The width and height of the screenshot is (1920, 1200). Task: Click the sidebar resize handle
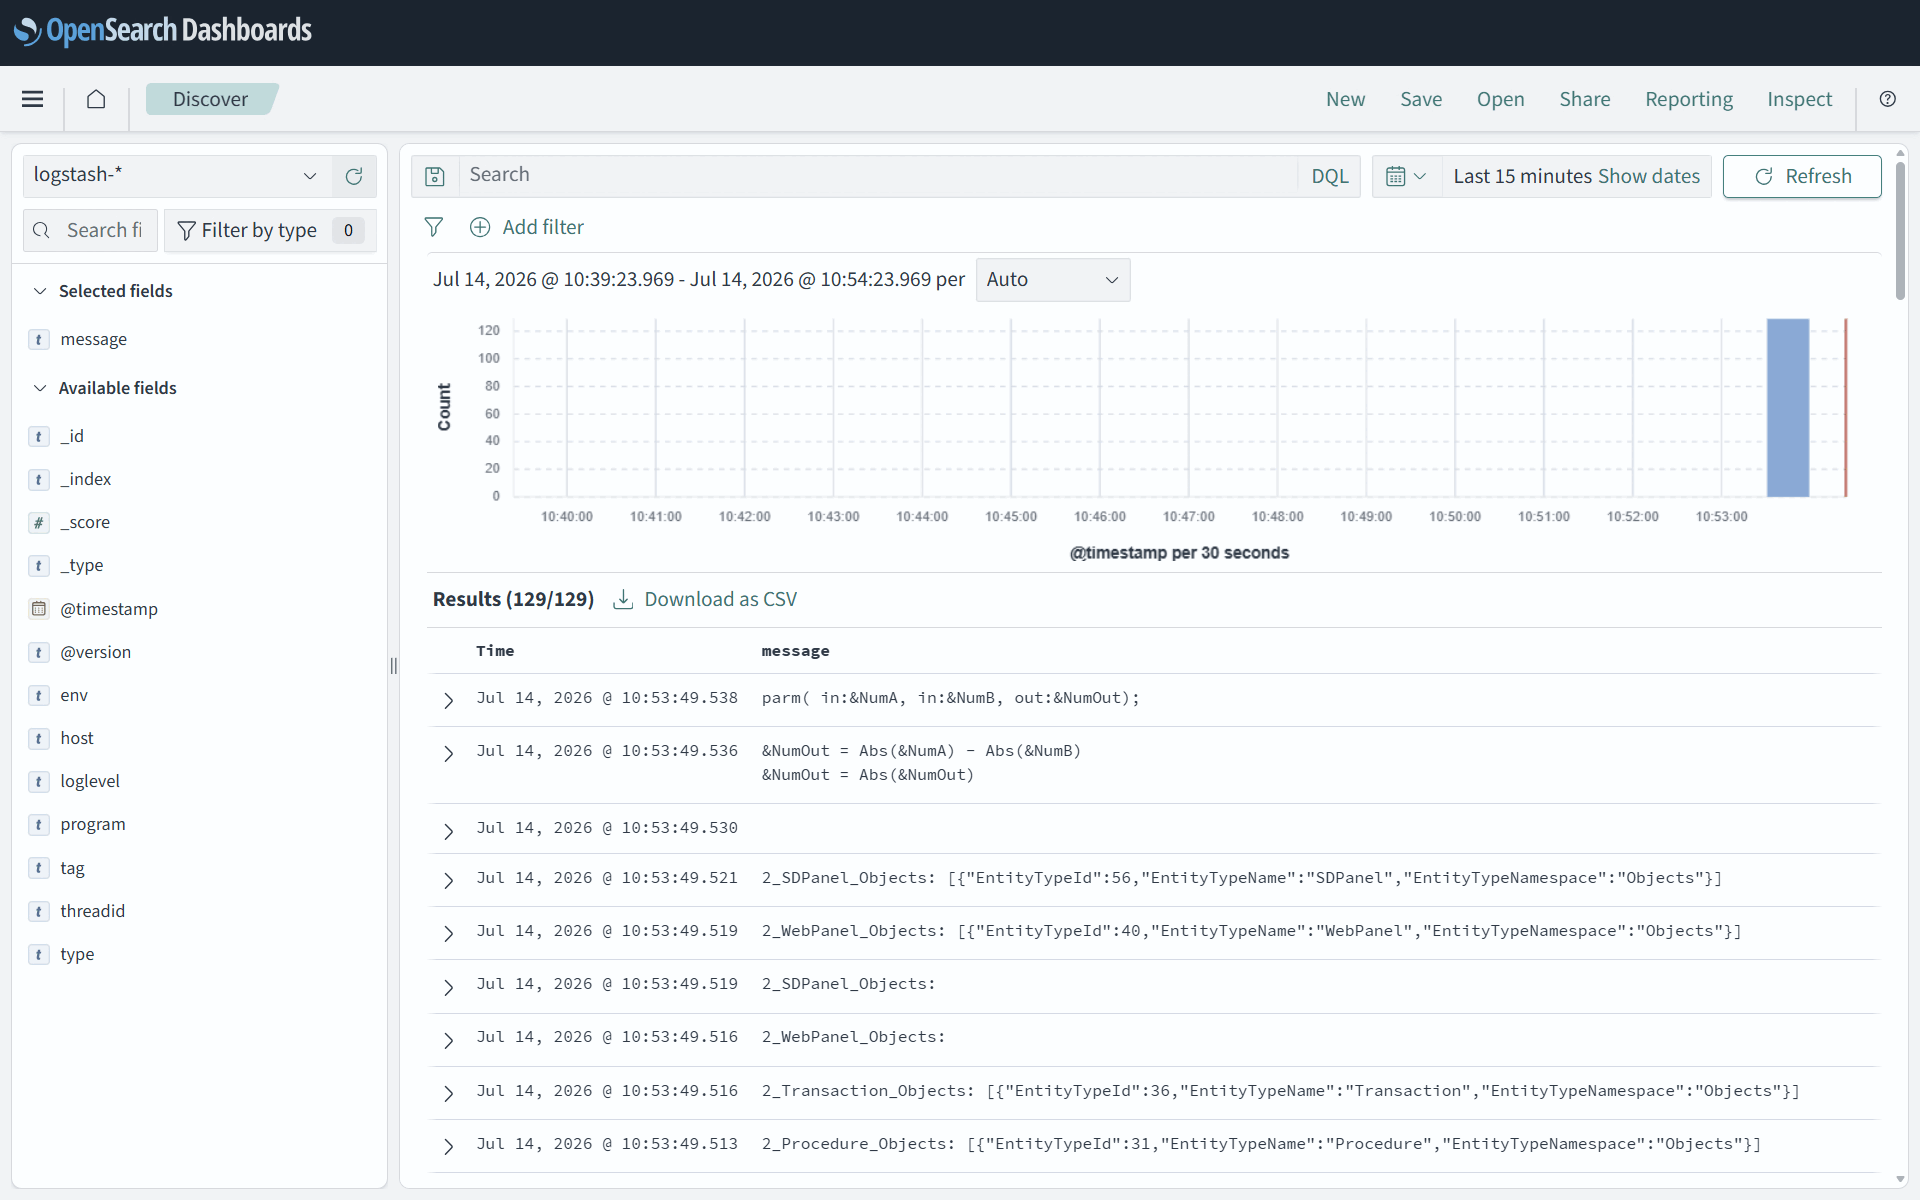394,665
